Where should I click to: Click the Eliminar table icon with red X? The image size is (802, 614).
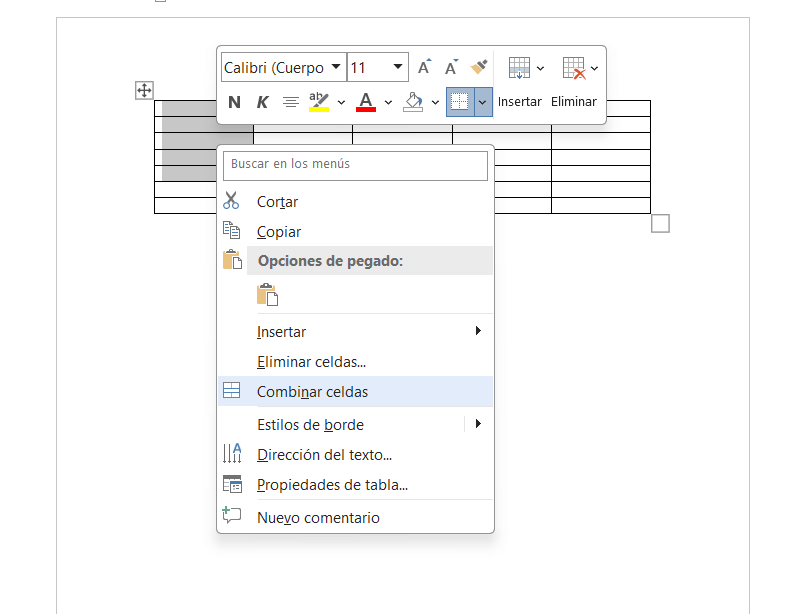tap(573, 68)
